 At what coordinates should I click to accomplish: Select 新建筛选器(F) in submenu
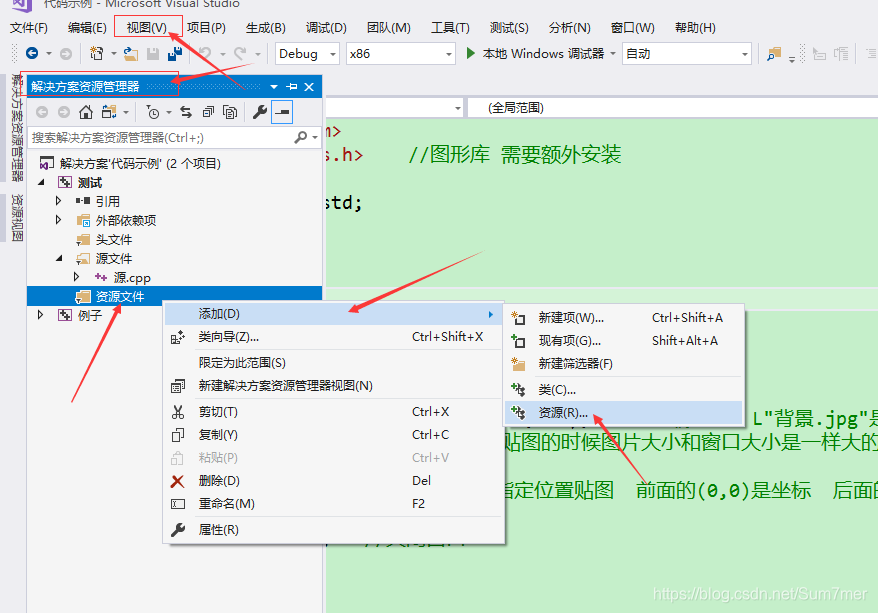tap(624, 364)
